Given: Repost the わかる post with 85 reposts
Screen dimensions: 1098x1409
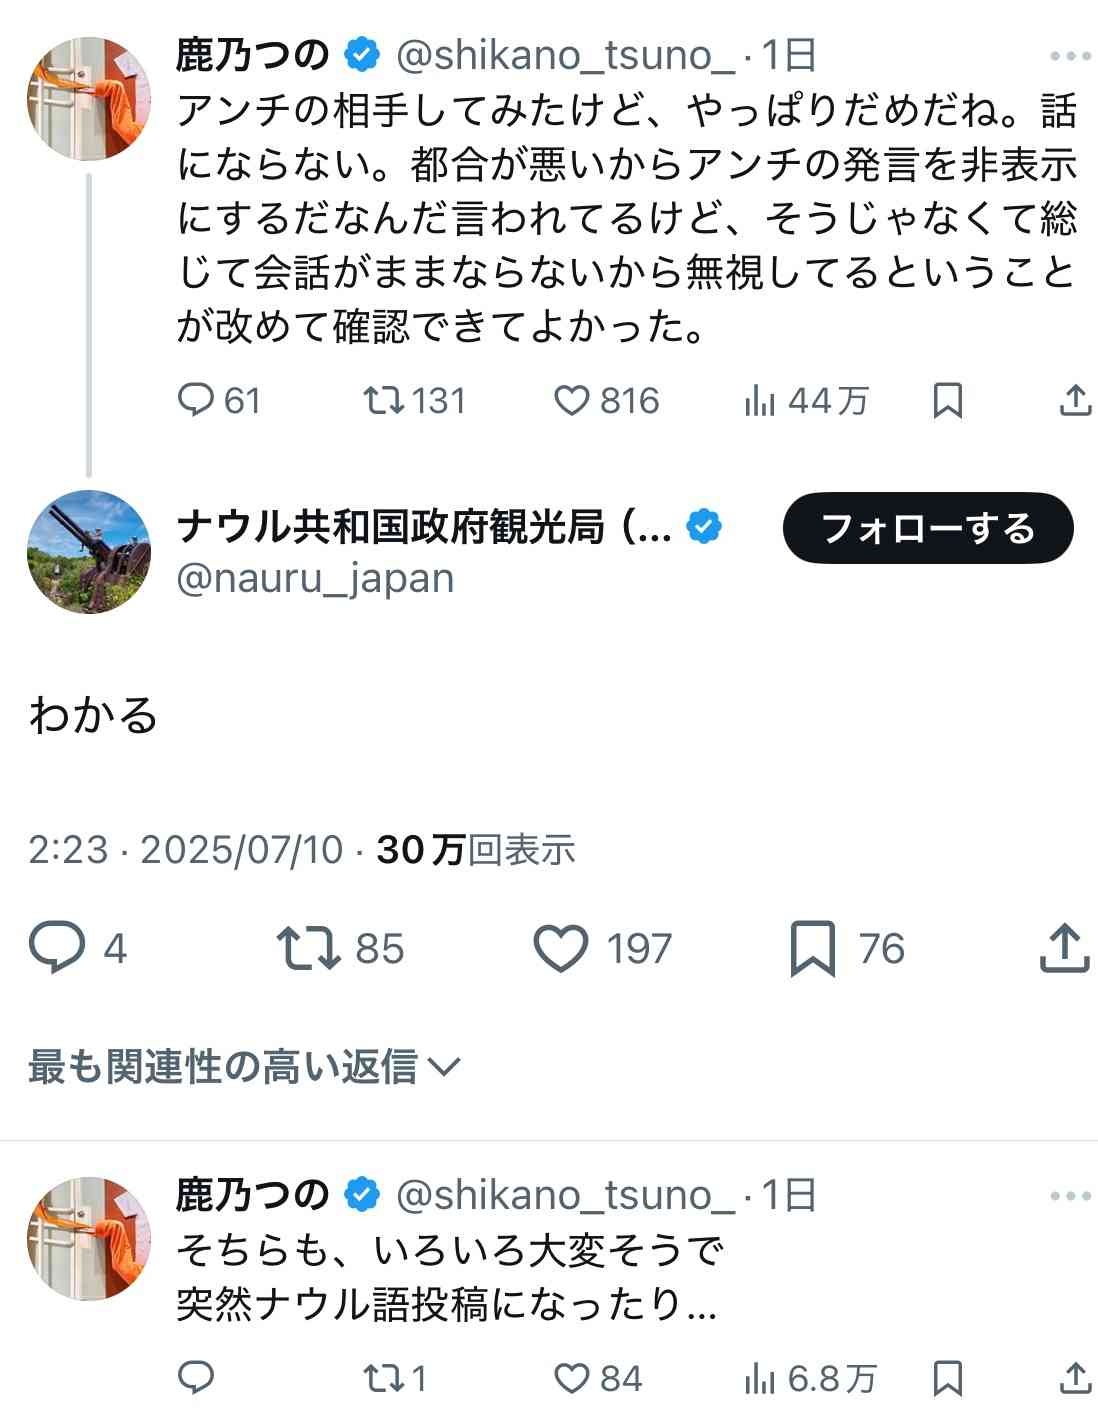Looking at the screenshot, I should pos(308,948).
